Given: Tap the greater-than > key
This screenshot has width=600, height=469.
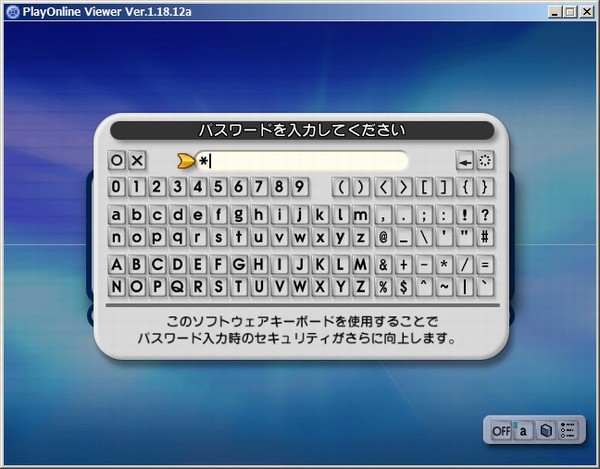Looking at the screenshot, I should click(403, 187).
